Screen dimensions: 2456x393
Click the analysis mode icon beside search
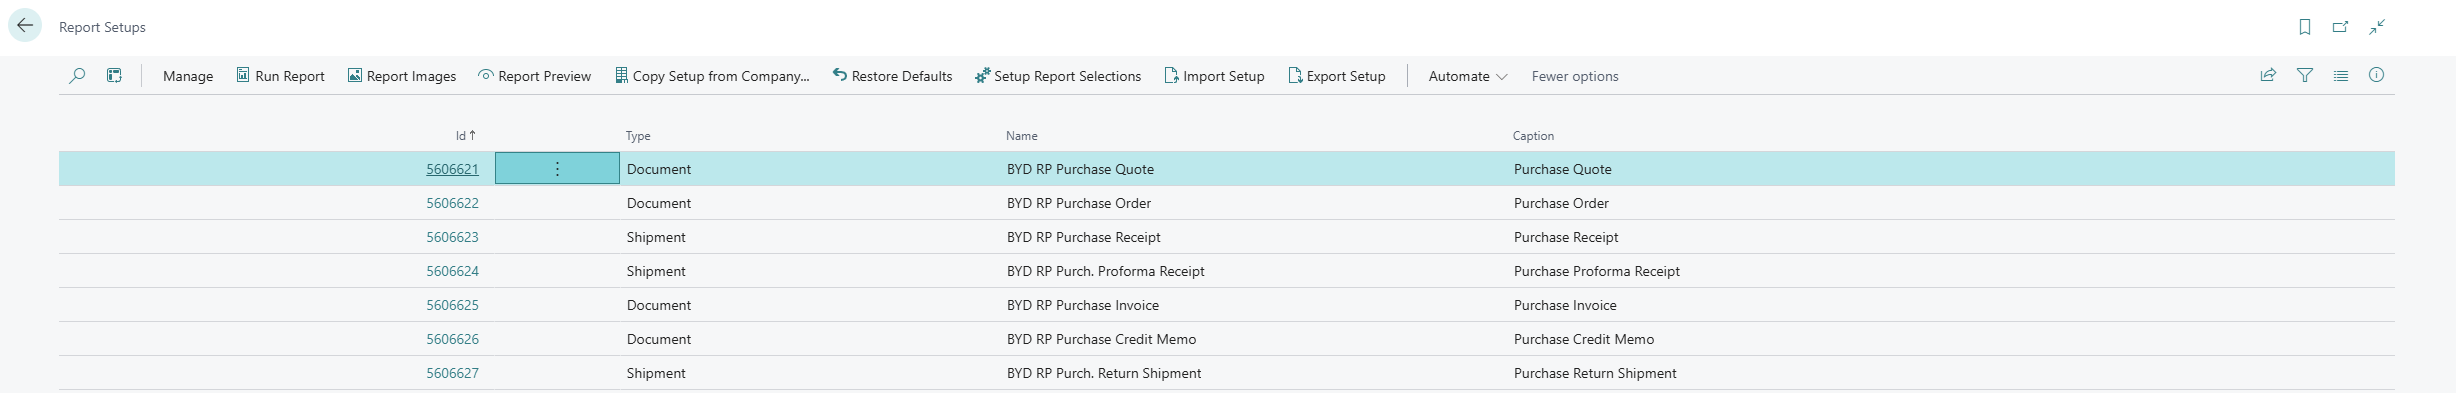pyautogui.click(x=115, y=76)
